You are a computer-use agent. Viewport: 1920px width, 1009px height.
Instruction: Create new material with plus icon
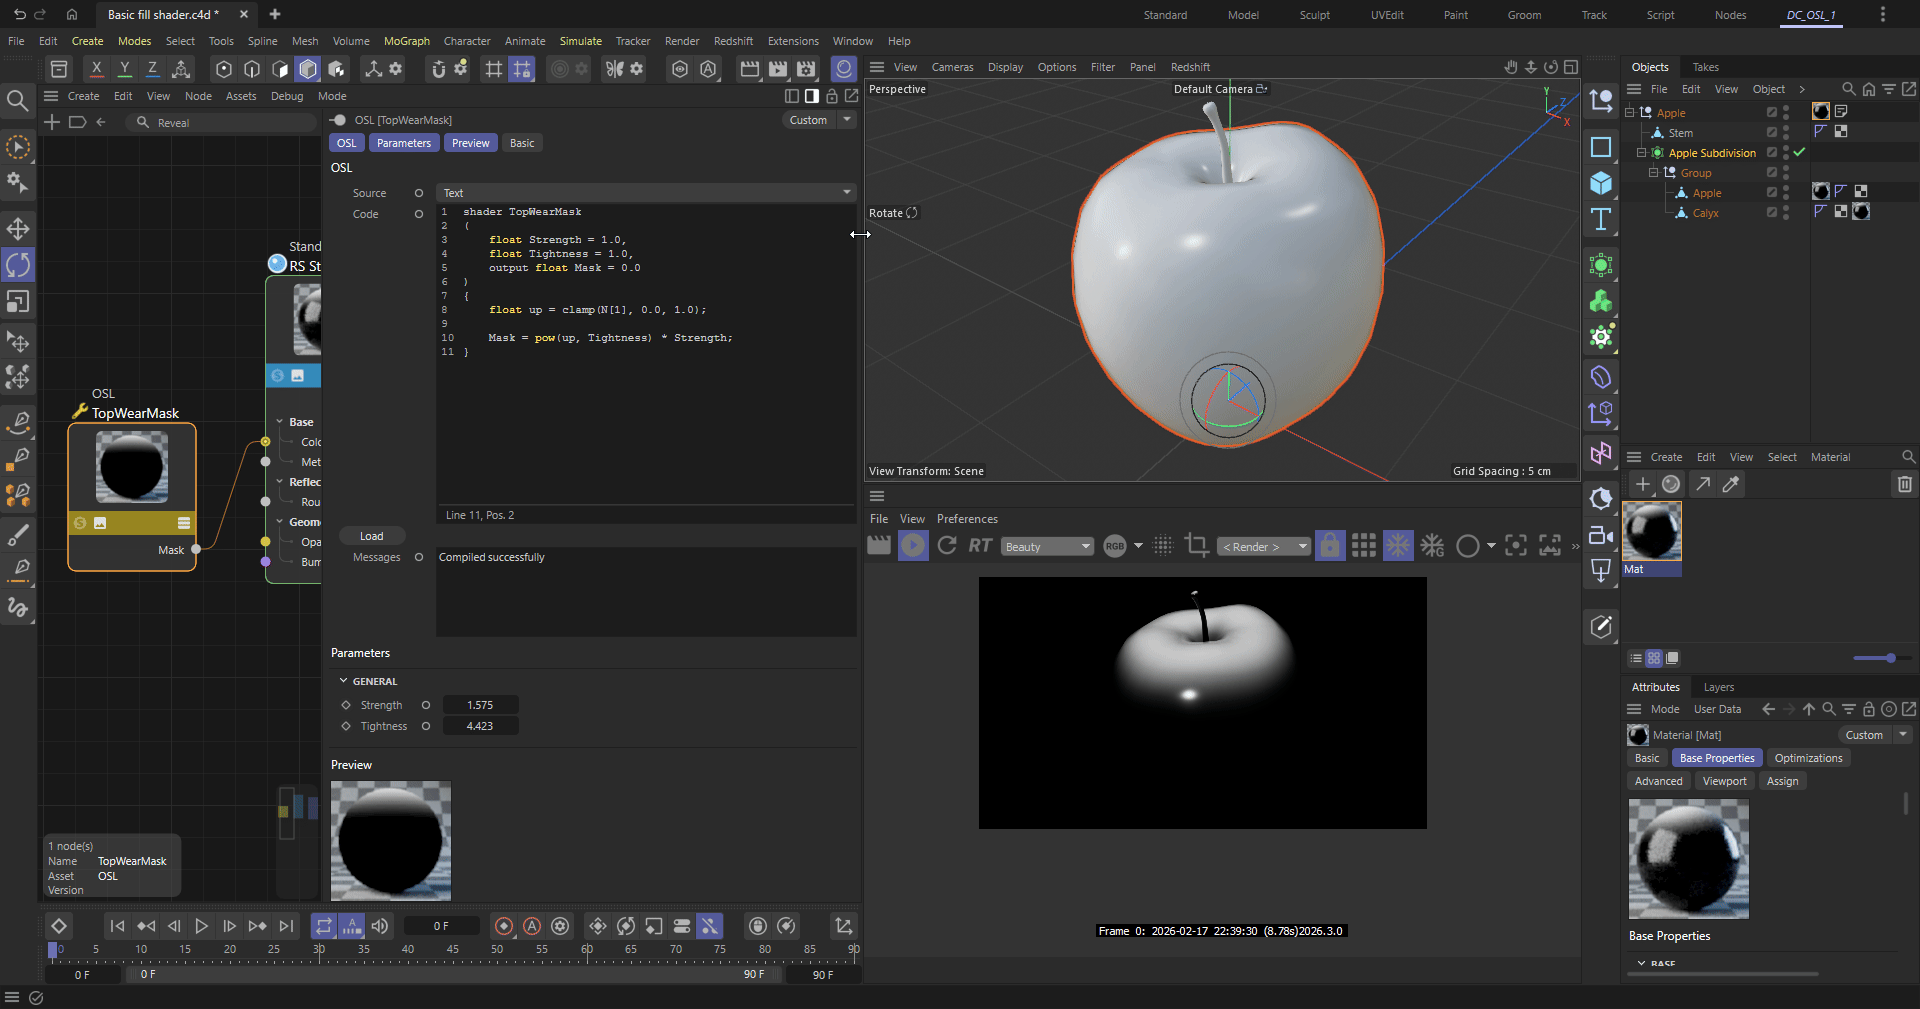1643,484
